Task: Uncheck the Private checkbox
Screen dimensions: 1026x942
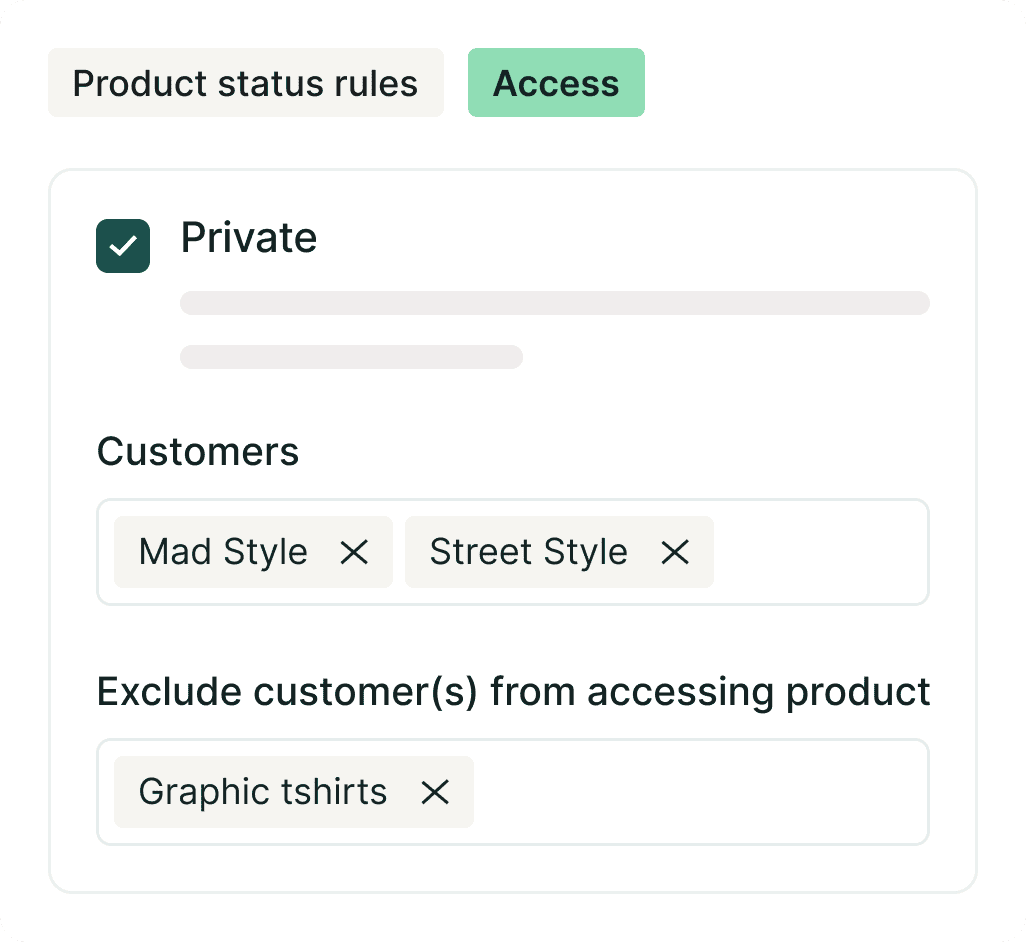Action: point(123,246)
